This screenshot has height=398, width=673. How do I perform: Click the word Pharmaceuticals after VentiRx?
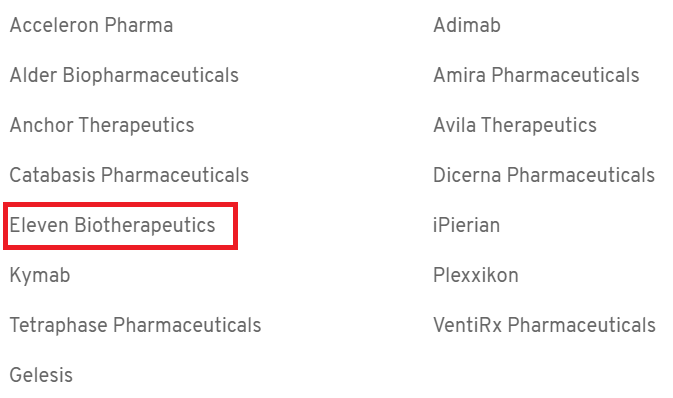click(582, 325)
